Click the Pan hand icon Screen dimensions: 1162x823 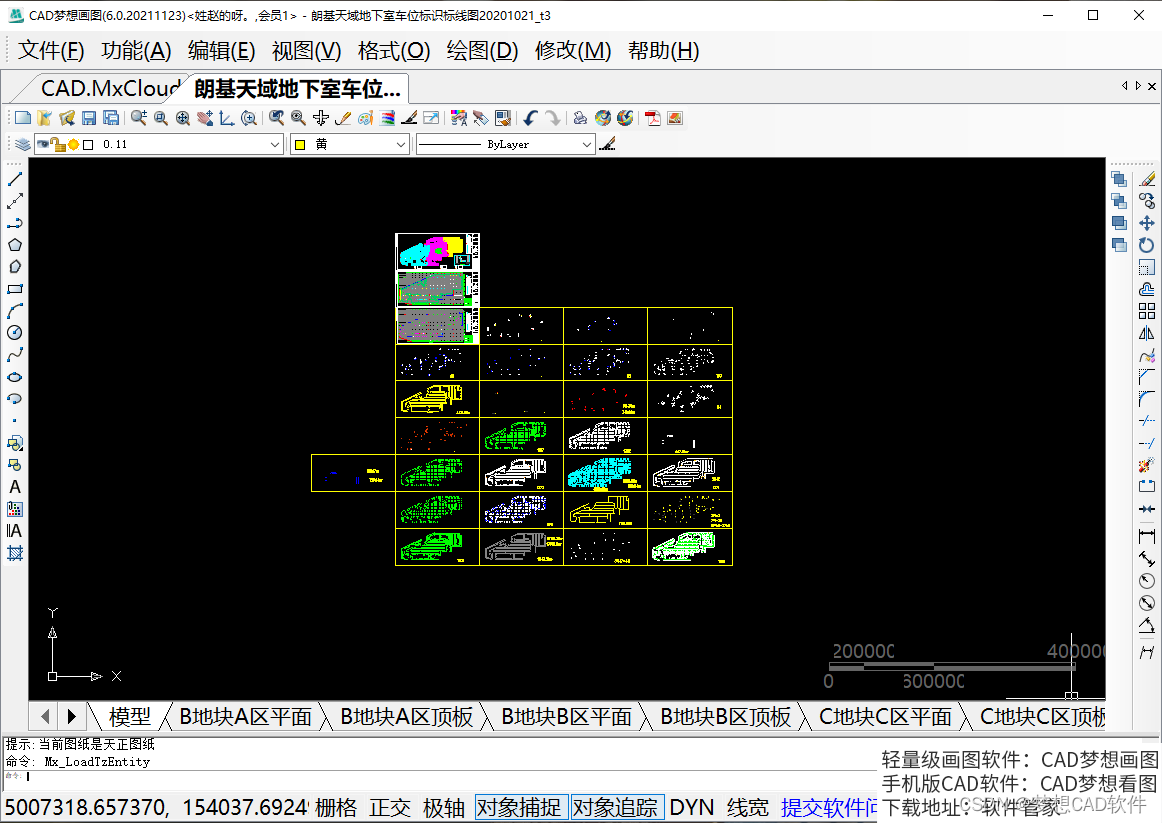[205, 118]
